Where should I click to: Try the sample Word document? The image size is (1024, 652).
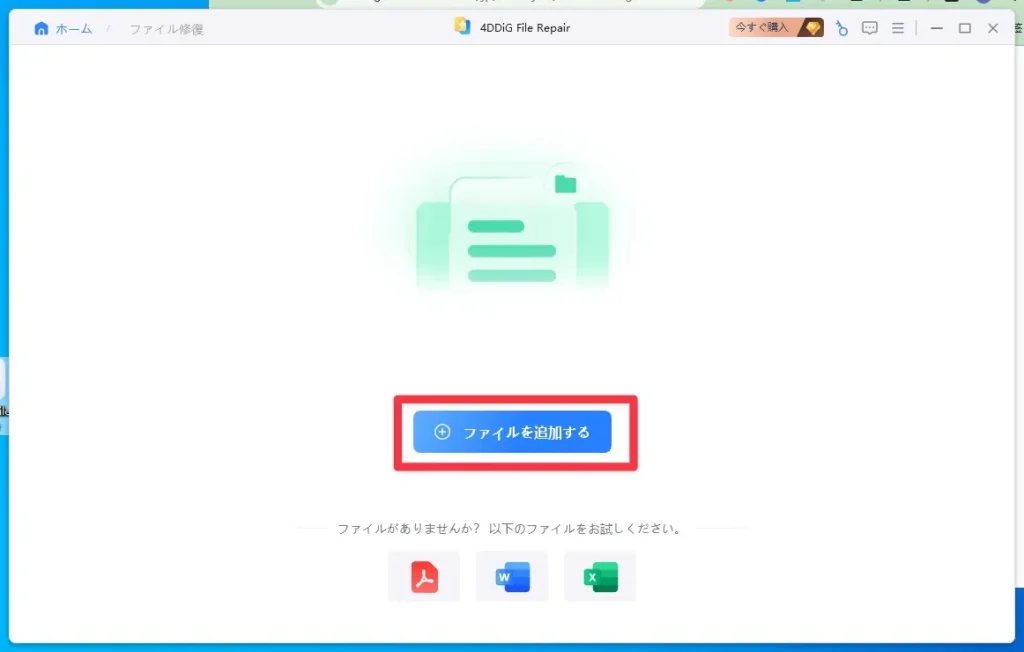512,577
